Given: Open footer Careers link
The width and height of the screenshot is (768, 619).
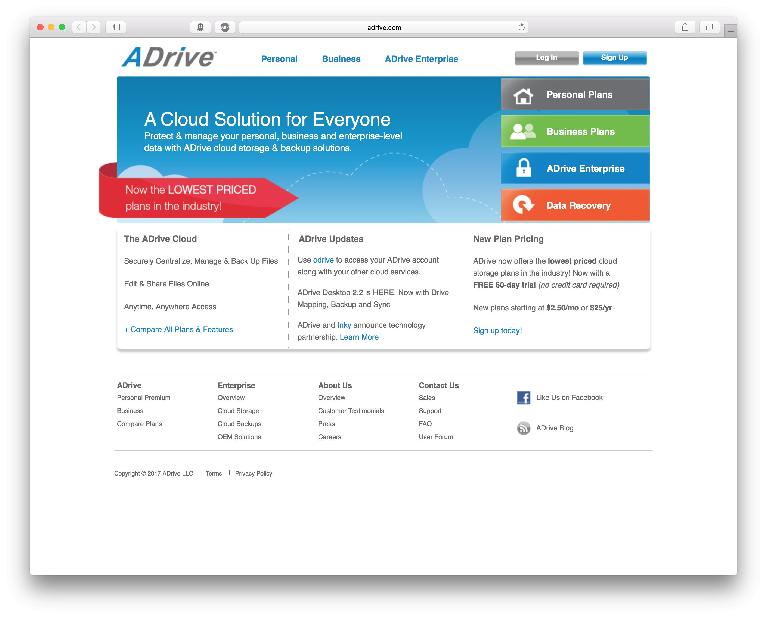Looking at the screenshot, I should tap(330, 437).
